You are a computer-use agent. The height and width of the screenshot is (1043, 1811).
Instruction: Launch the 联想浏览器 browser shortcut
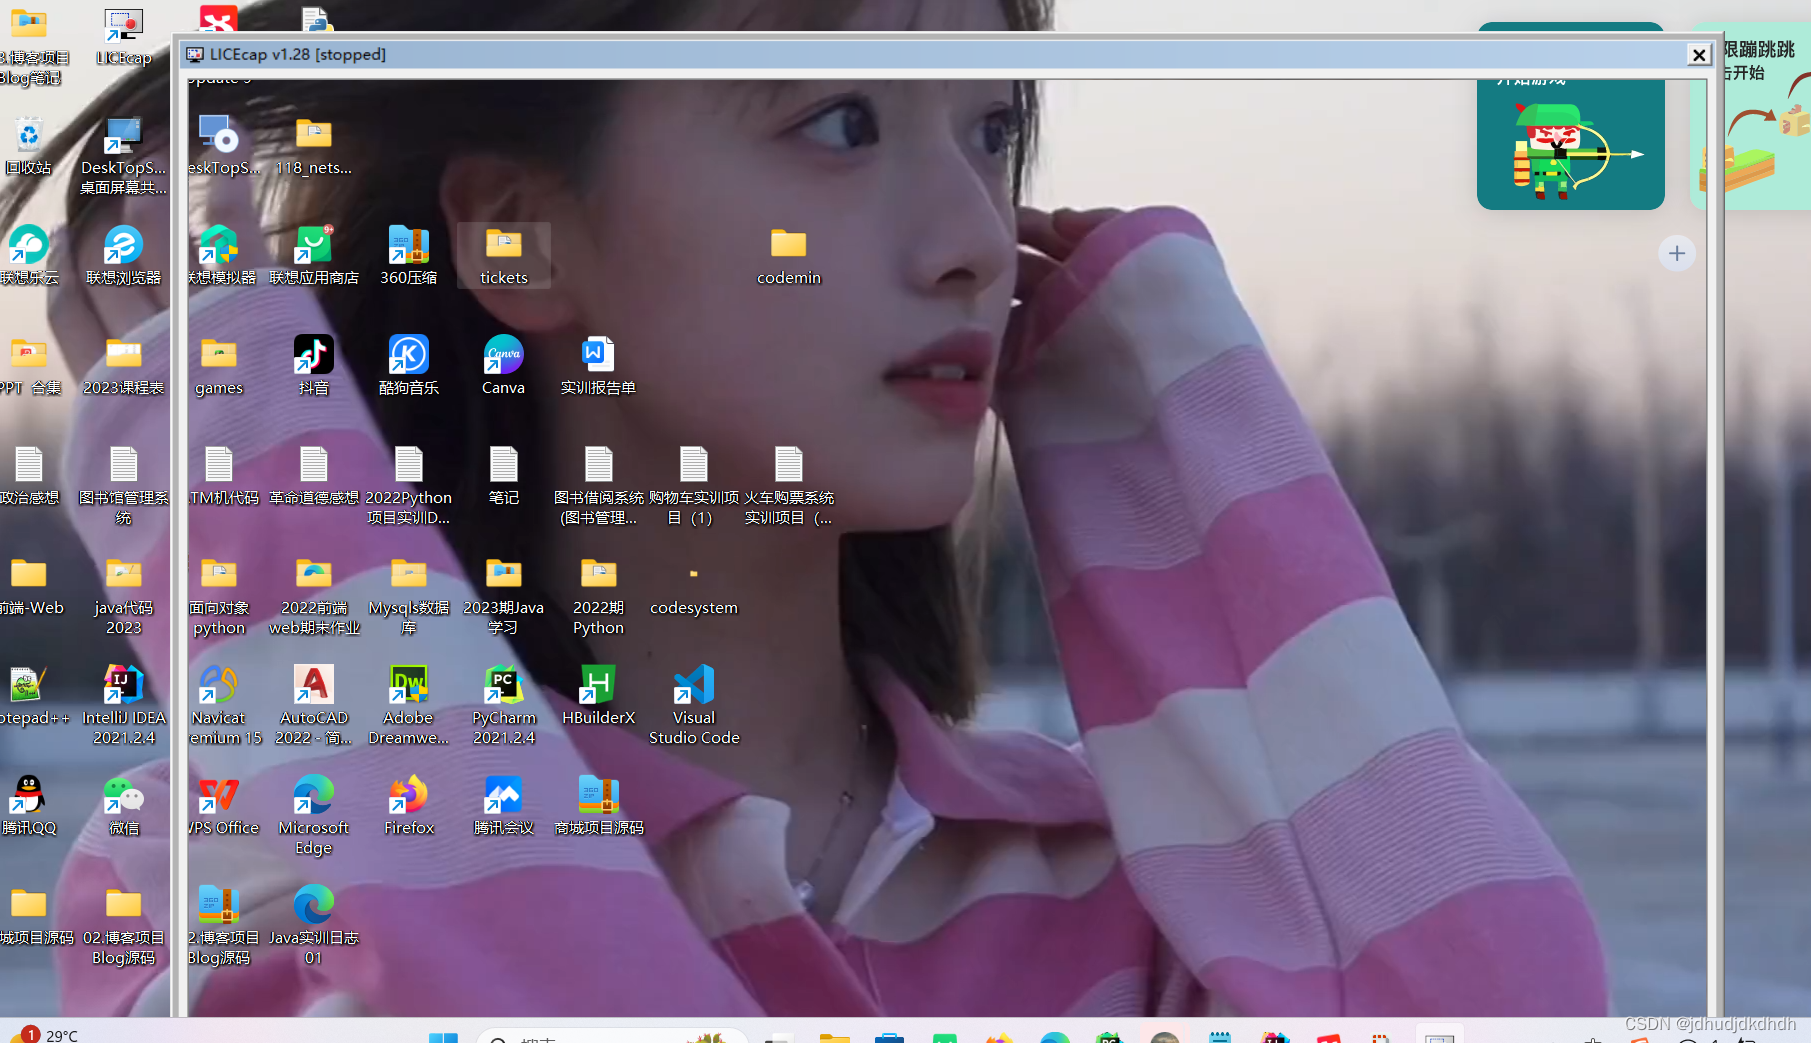pyautogui.click(x=124, y=256)
